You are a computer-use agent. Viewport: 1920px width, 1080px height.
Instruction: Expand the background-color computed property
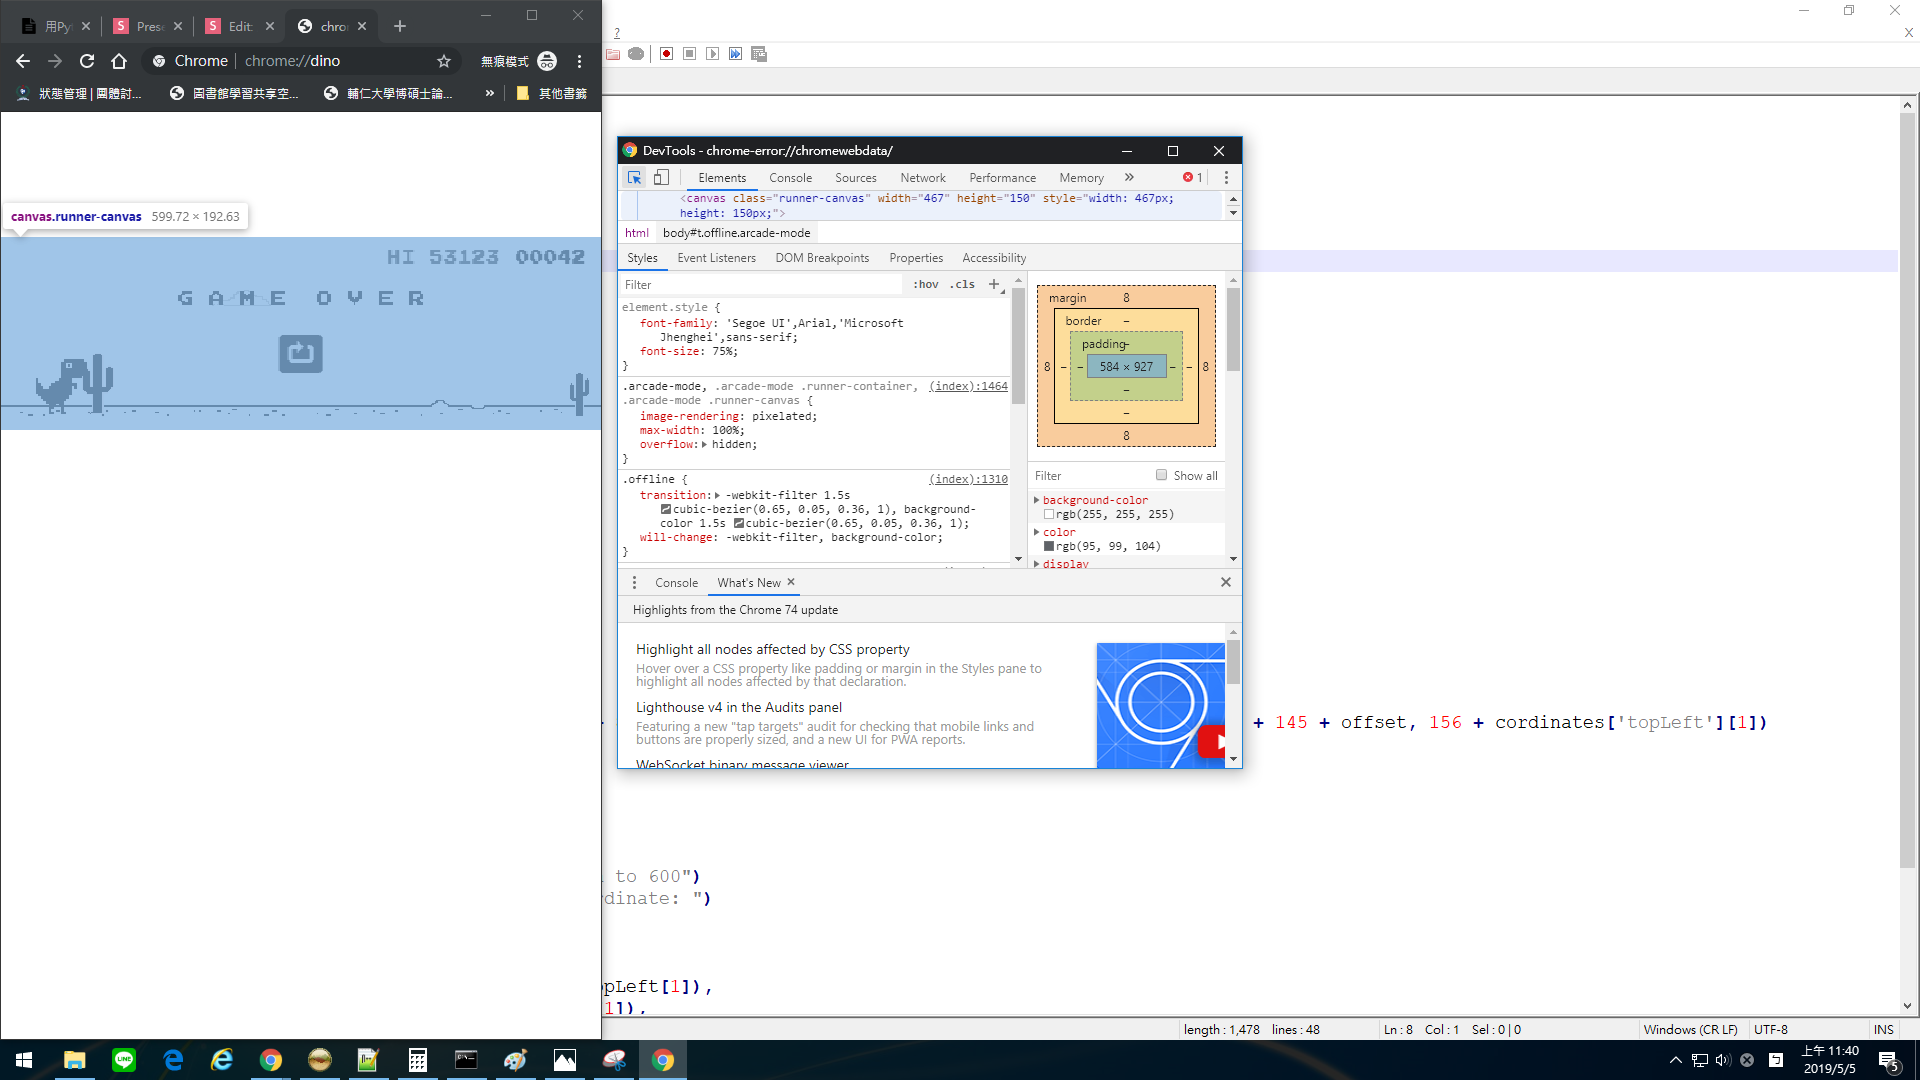tap(1037, 500)
